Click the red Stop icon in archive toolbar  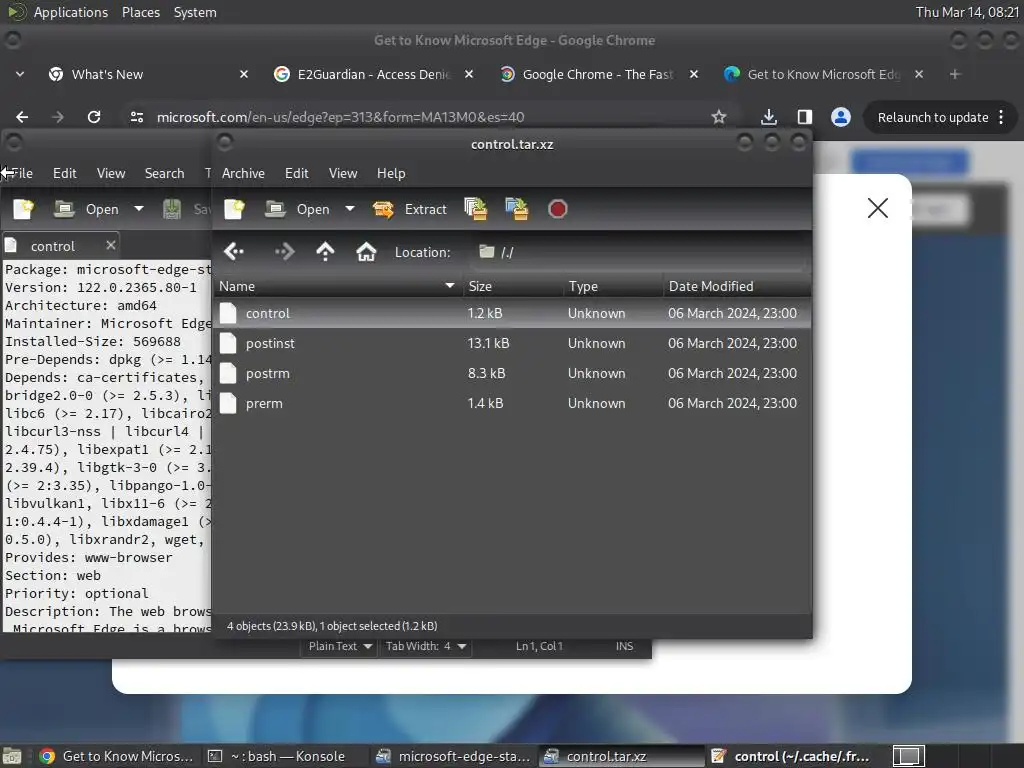tap(558, 209)
